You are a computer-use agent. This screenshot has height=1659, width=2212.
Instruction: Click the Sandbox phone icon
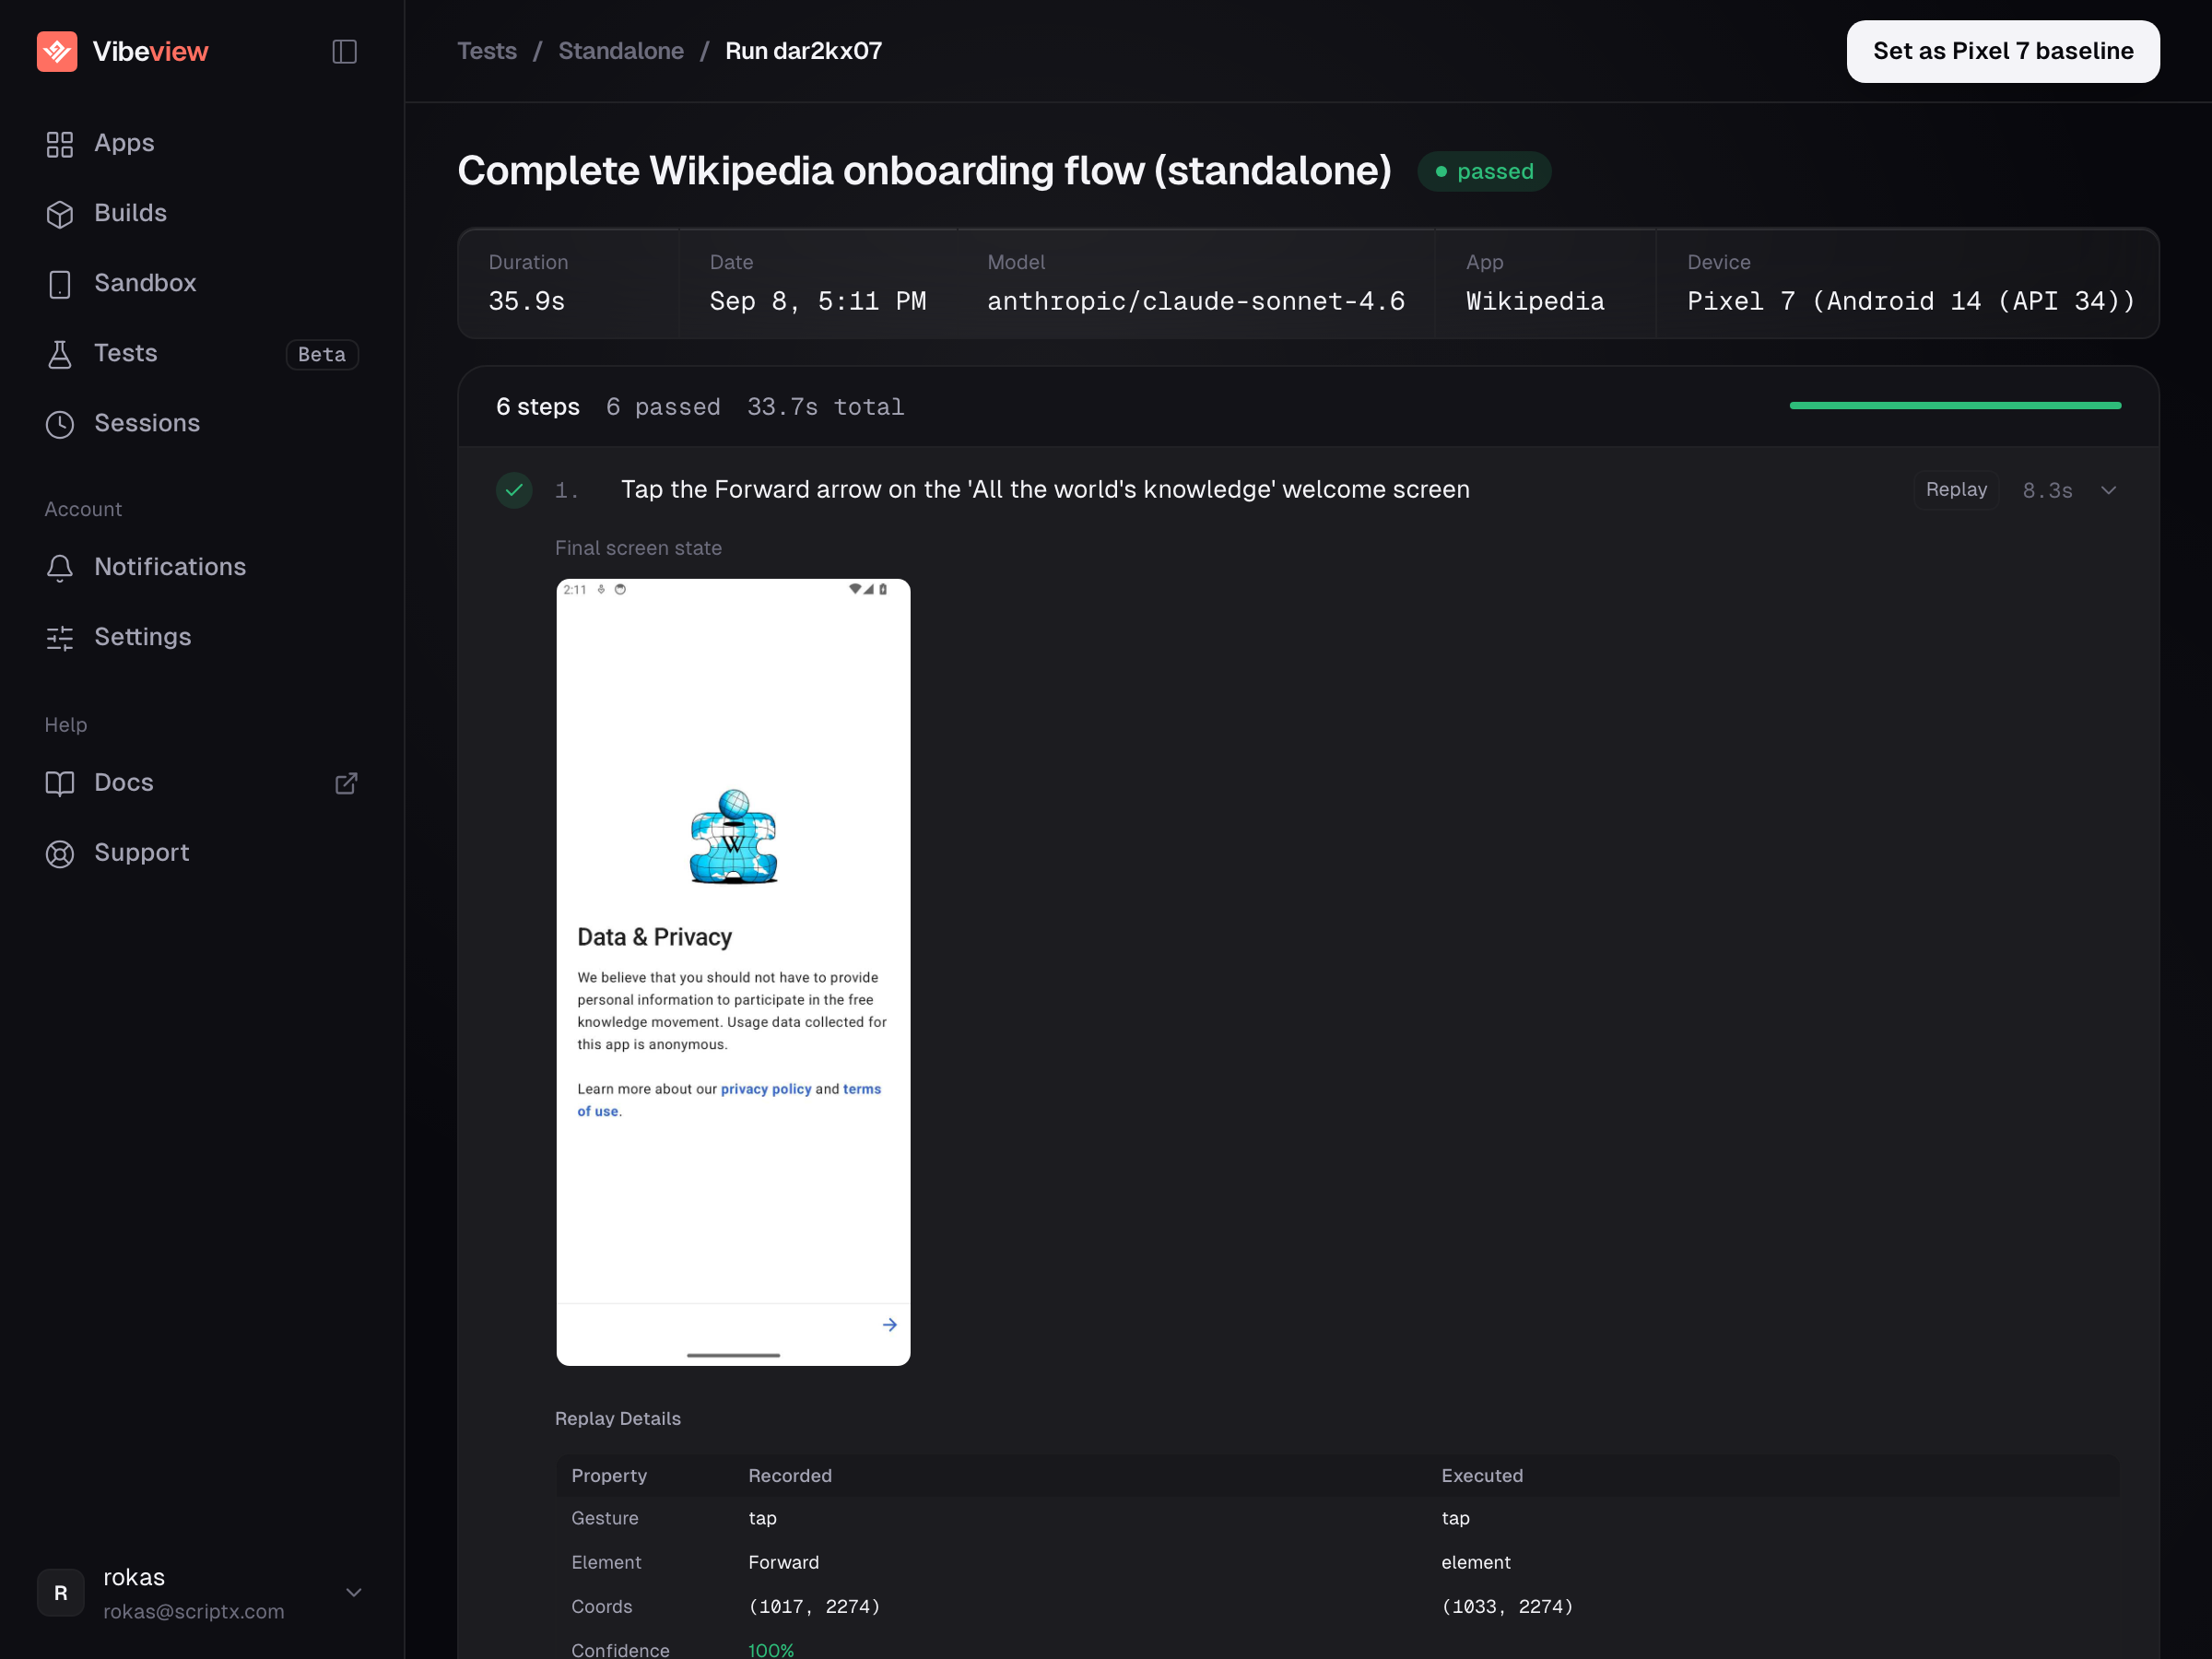[60, 284]
